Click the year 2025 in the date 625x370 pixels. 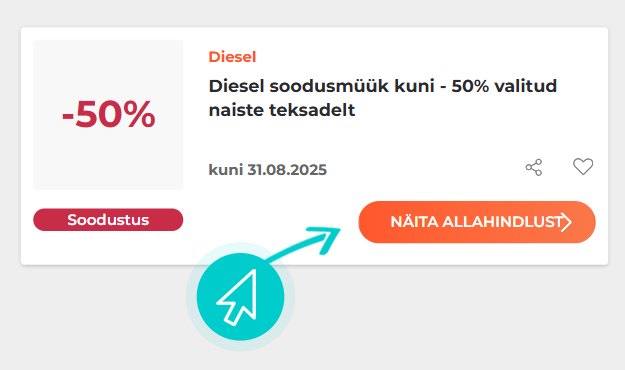307,170
